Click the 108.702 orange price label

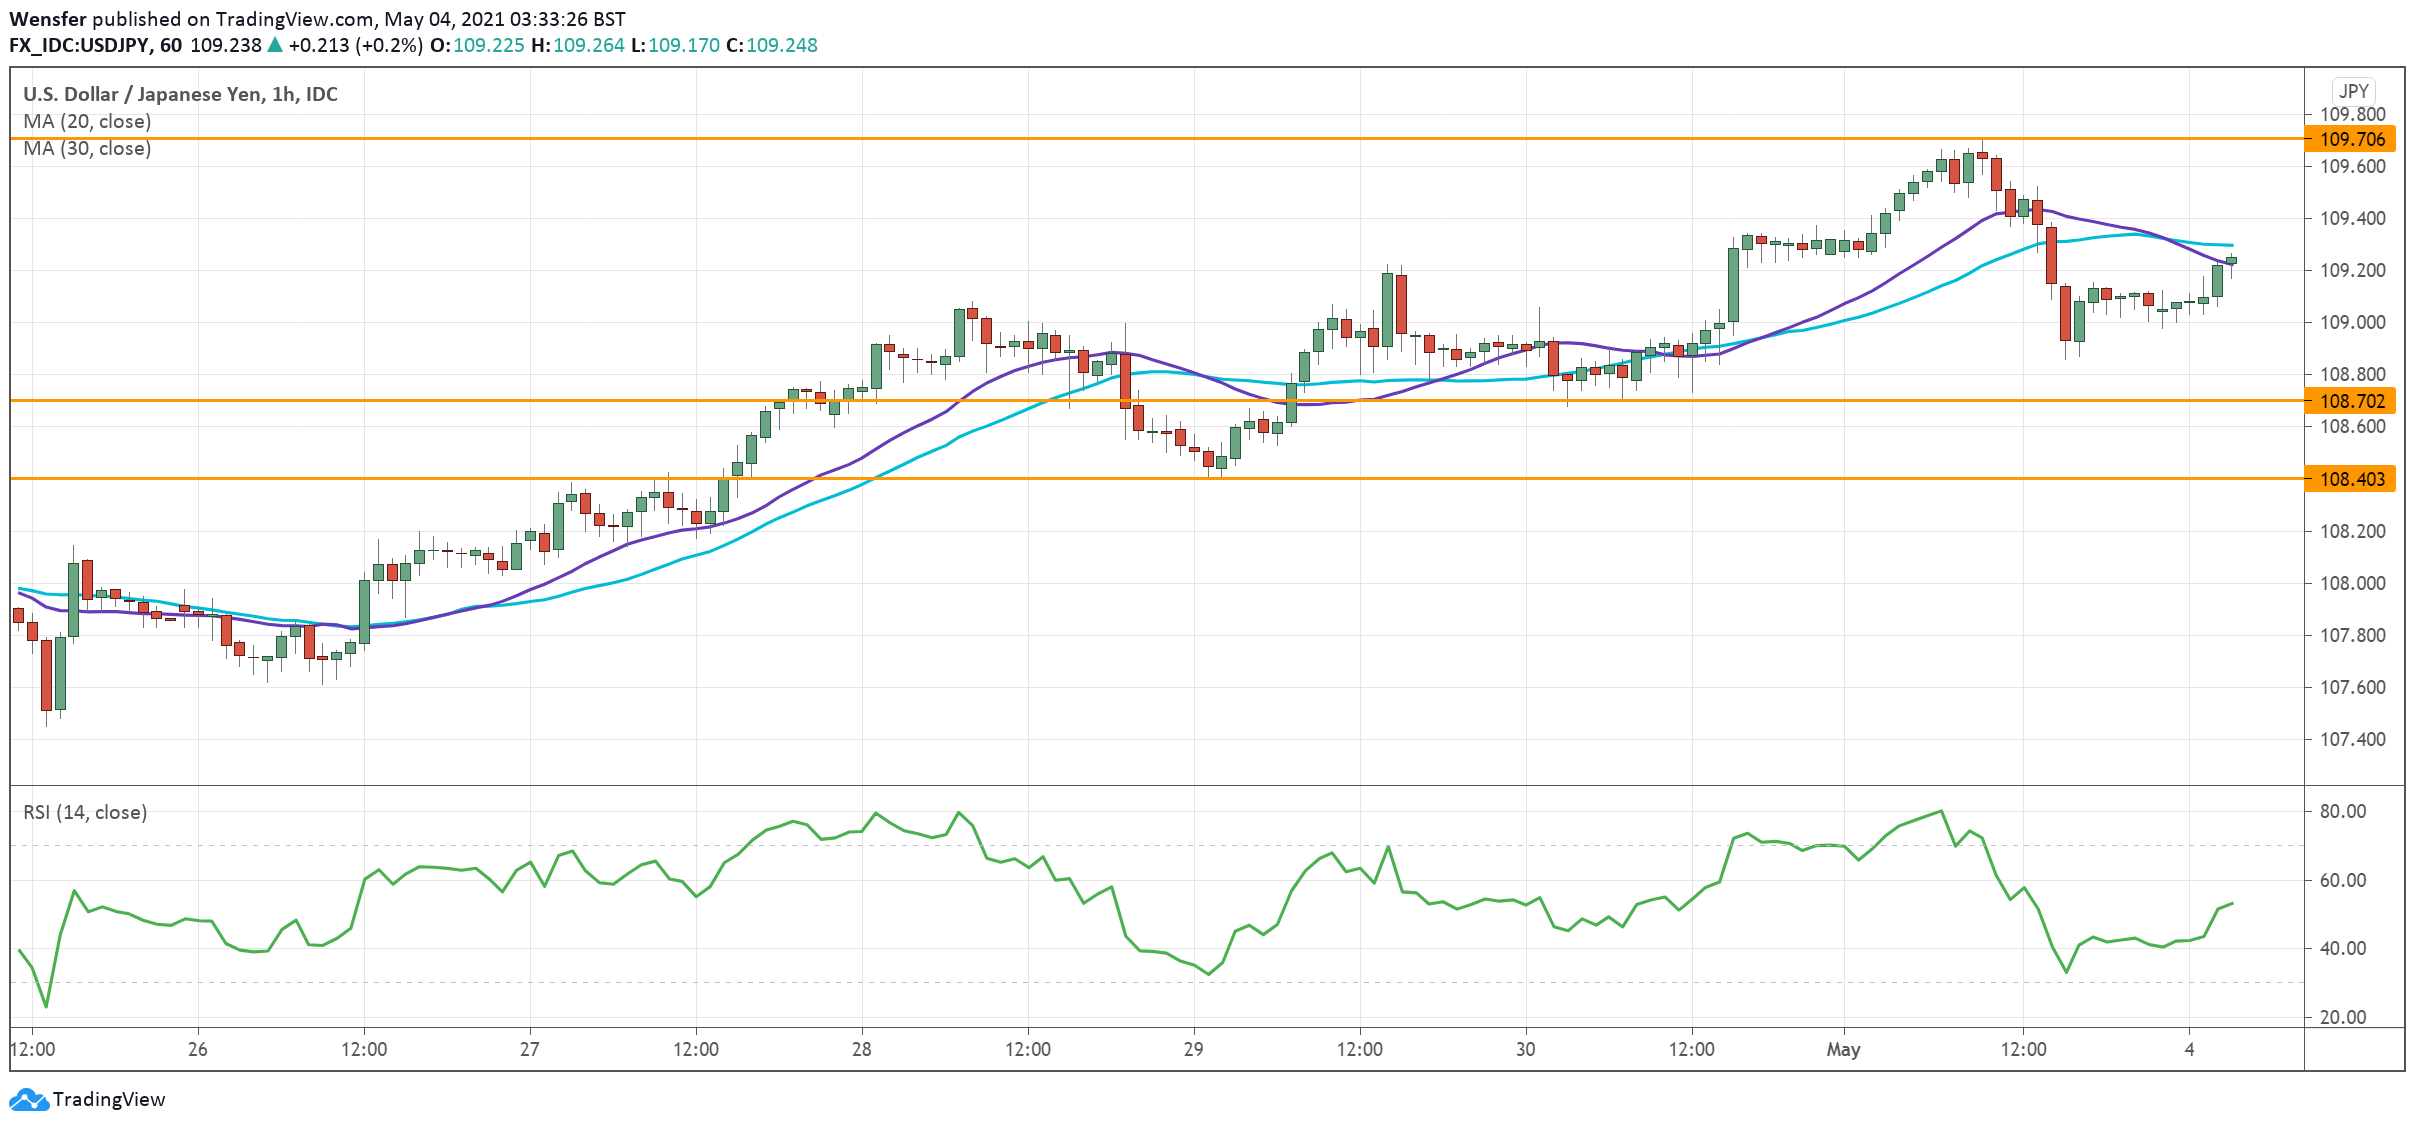2352,401
